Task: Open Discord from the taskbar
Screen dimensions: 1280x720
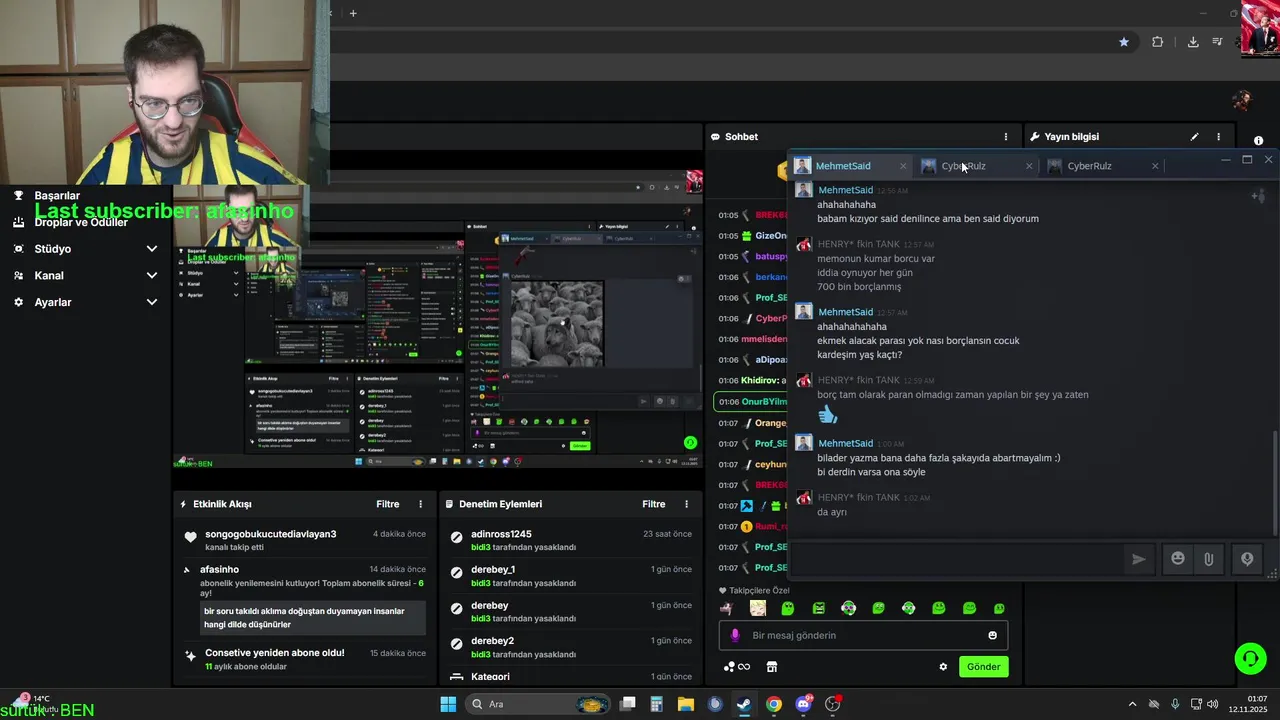Action: click(x=803, y=704)
